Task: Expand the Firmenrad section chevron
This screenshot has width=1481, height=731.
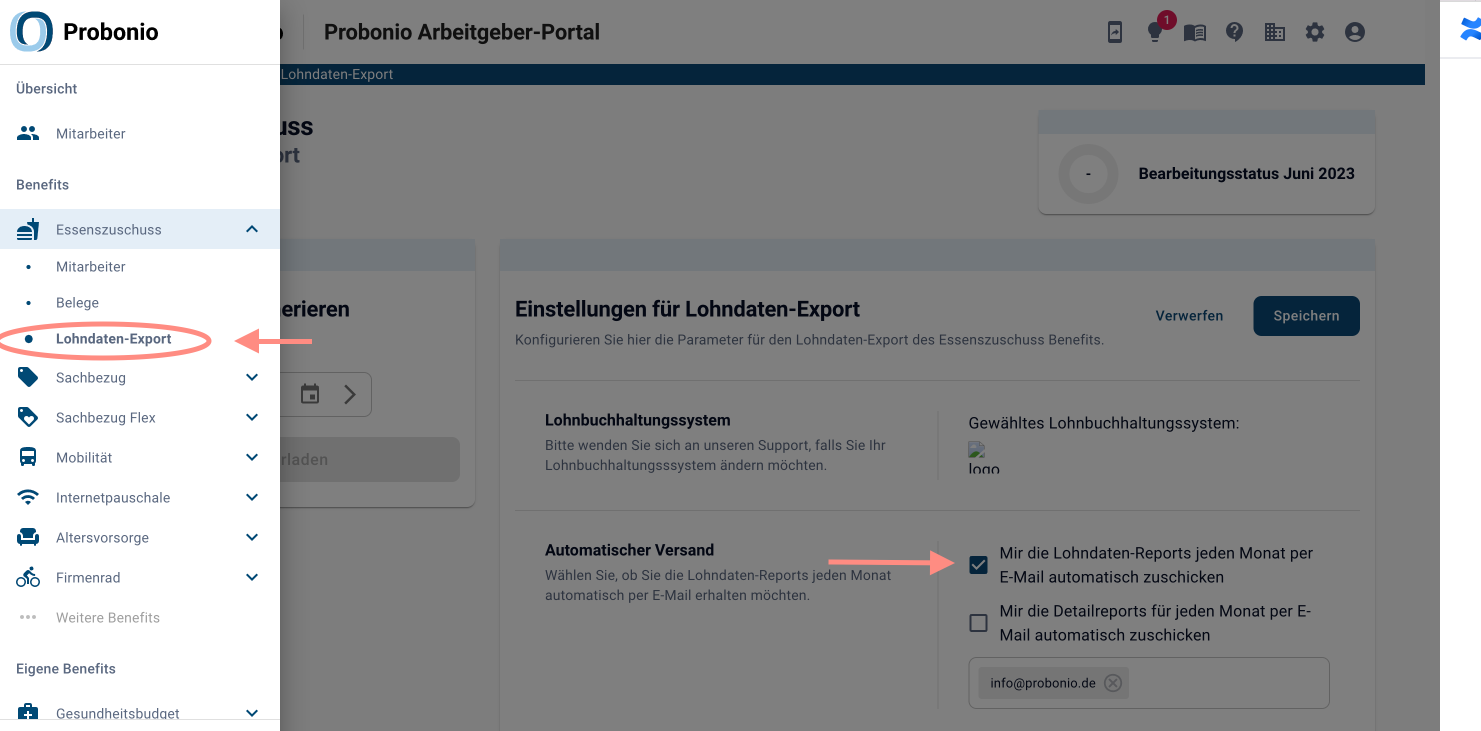Action: pos(252,577)
